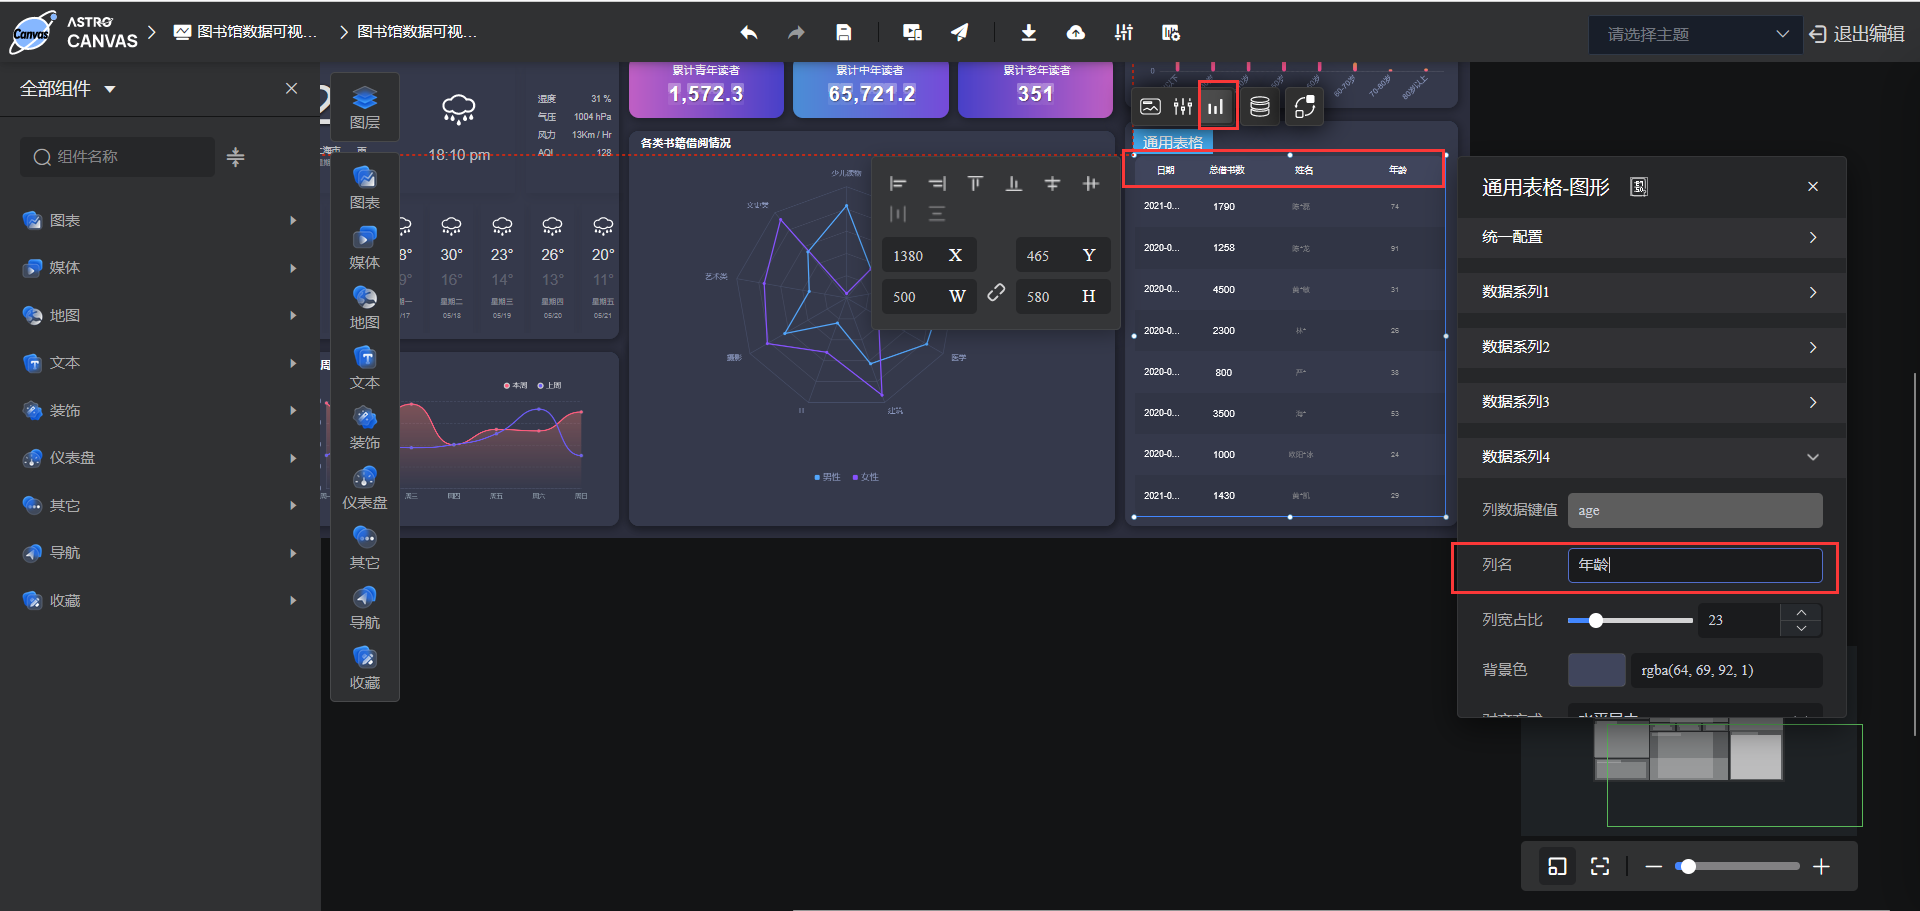Toggle the minimap thumbnail view button
This screenshot has height=911, width=1920.
point(1557,866)
